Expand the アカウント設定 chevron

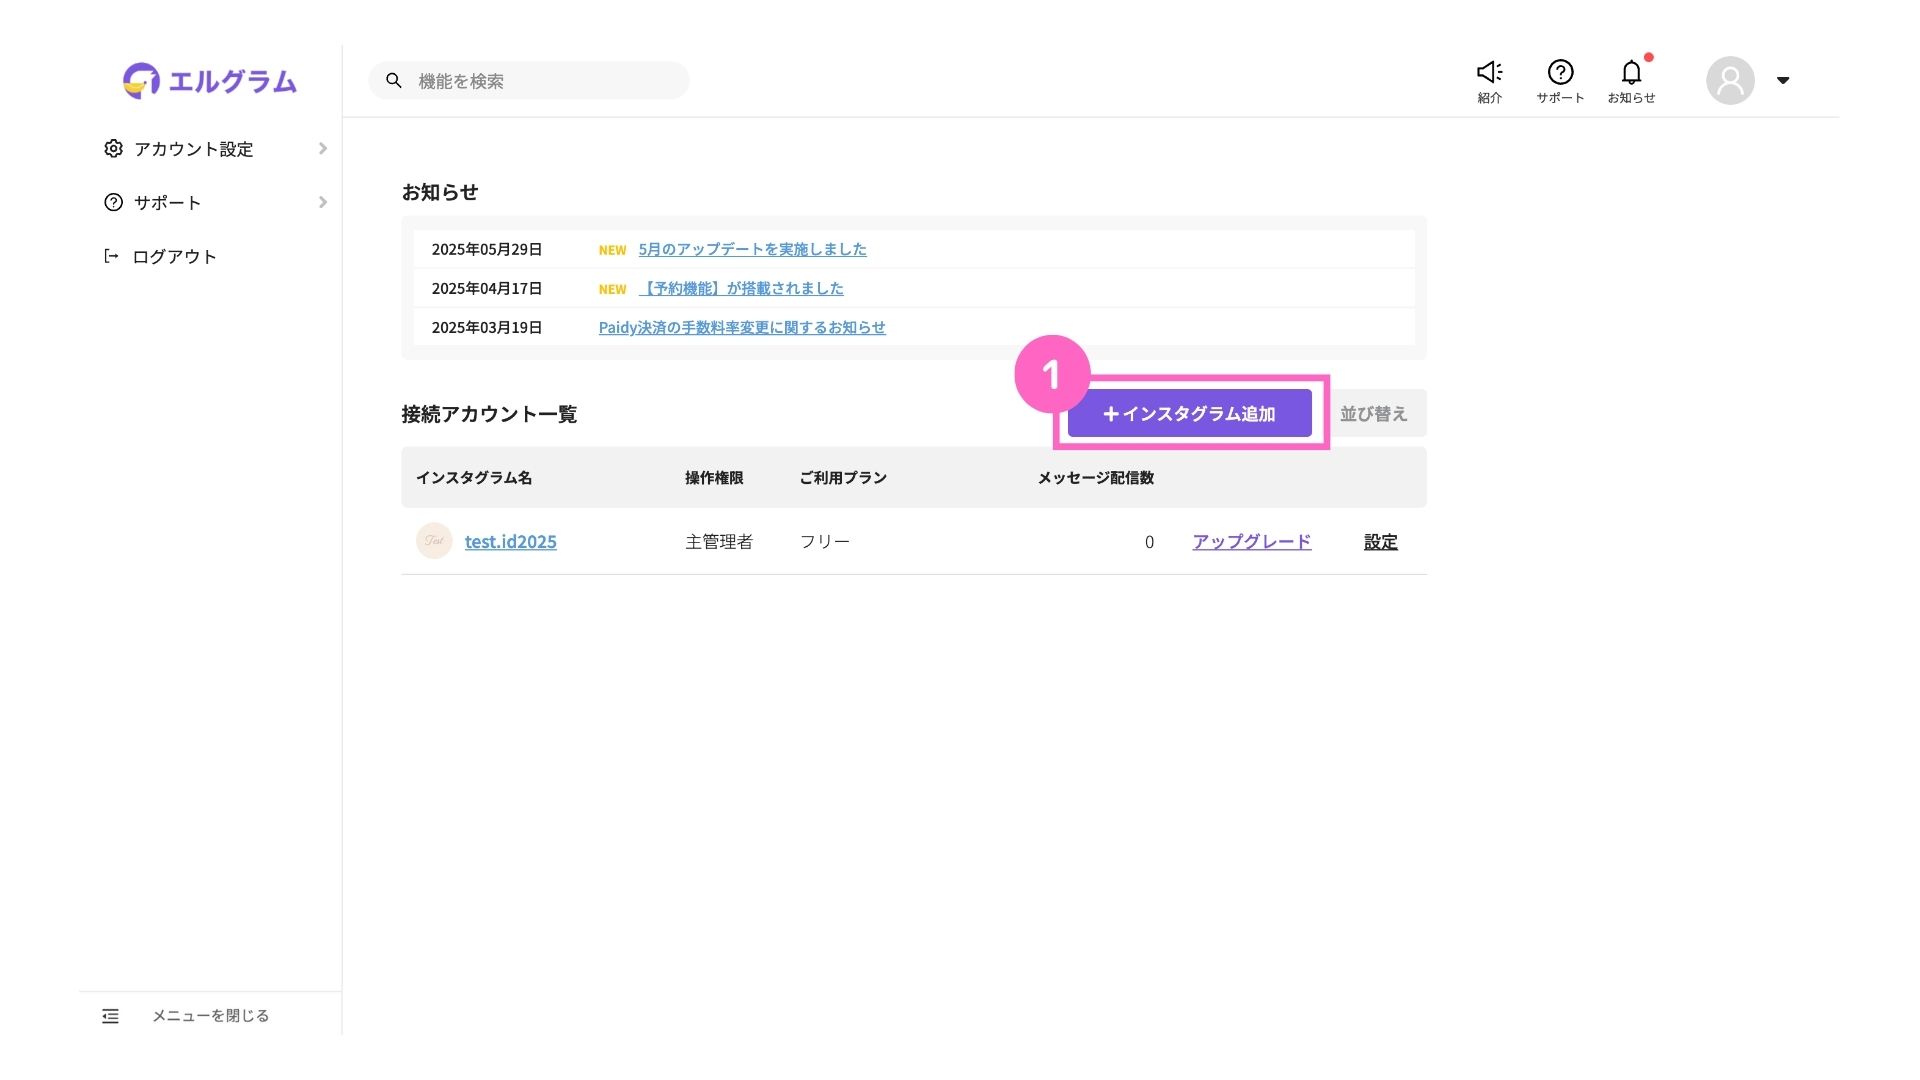point(323,149)
